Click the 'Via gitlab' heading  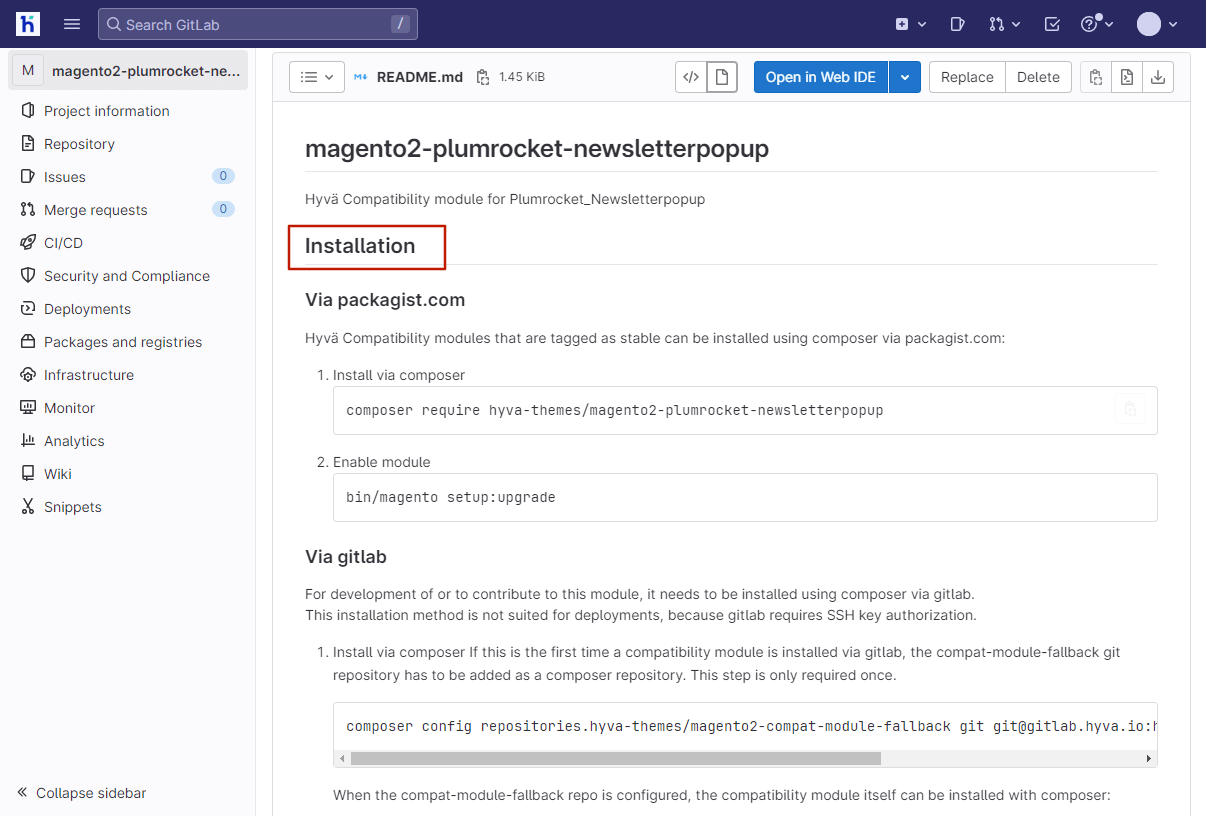click(x=346, y=557)
